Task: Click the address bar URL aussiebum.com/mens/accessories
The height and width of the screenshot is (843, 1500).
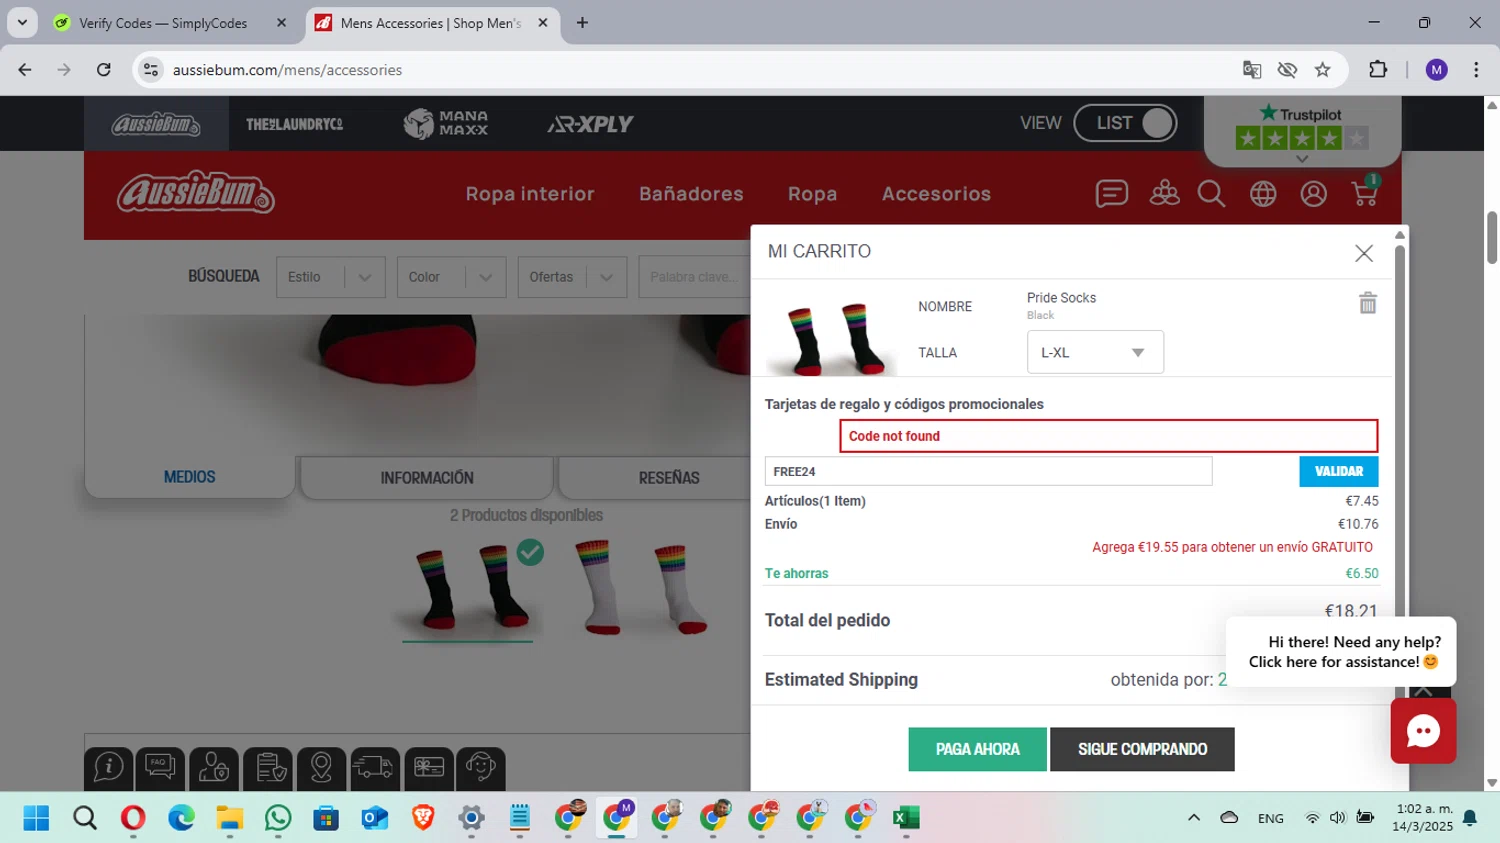Action: tap(287, 70)
